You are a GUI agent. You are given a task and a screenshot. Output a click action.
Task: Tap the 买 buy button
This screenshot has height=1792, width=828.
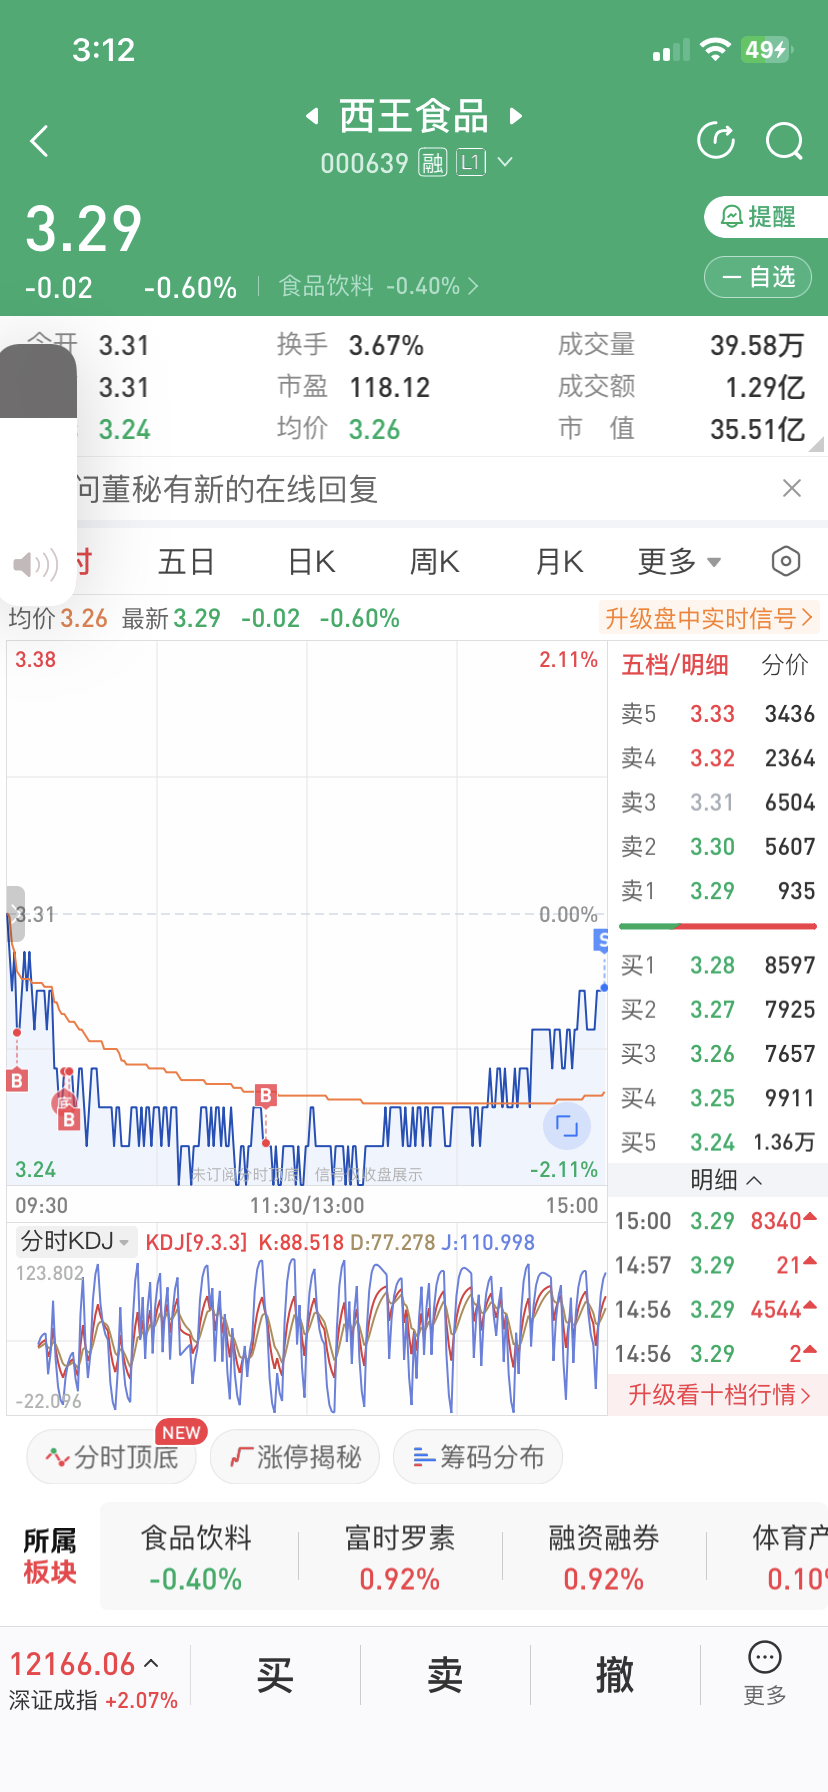click(275, 1674)
